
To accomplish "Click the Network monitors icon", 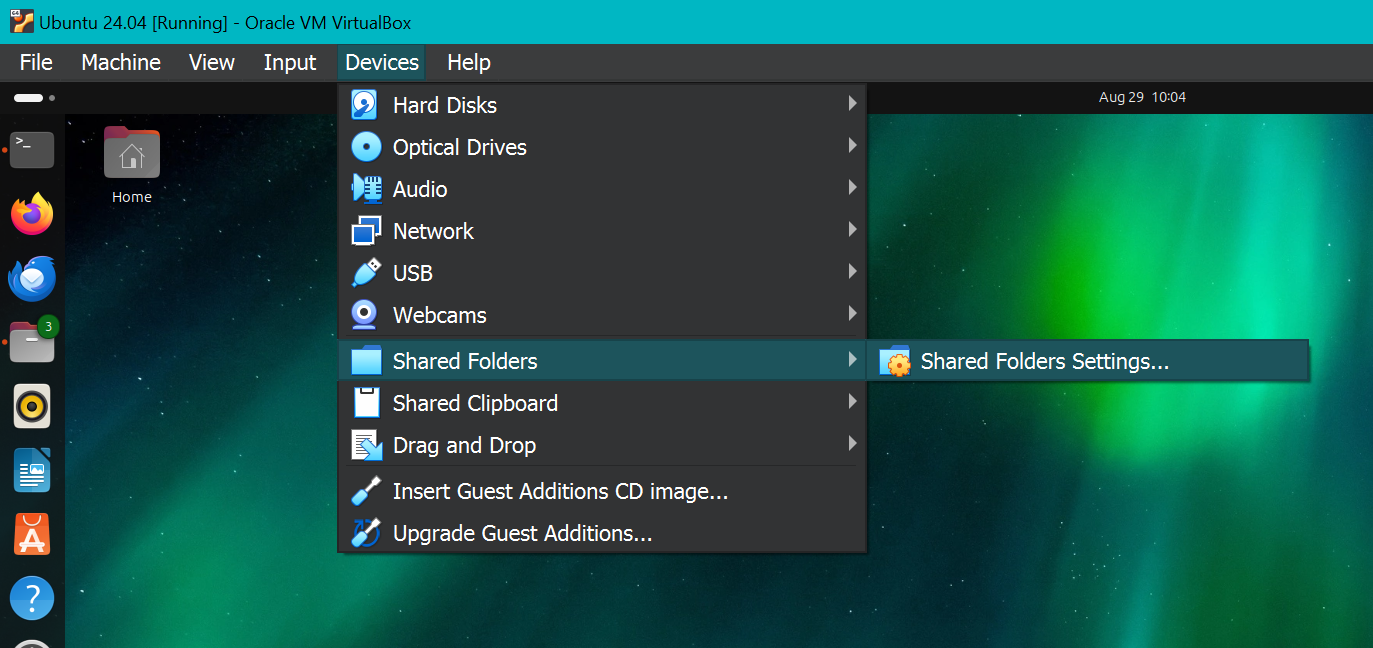I will pyautogui.click(x=366, y=231).
